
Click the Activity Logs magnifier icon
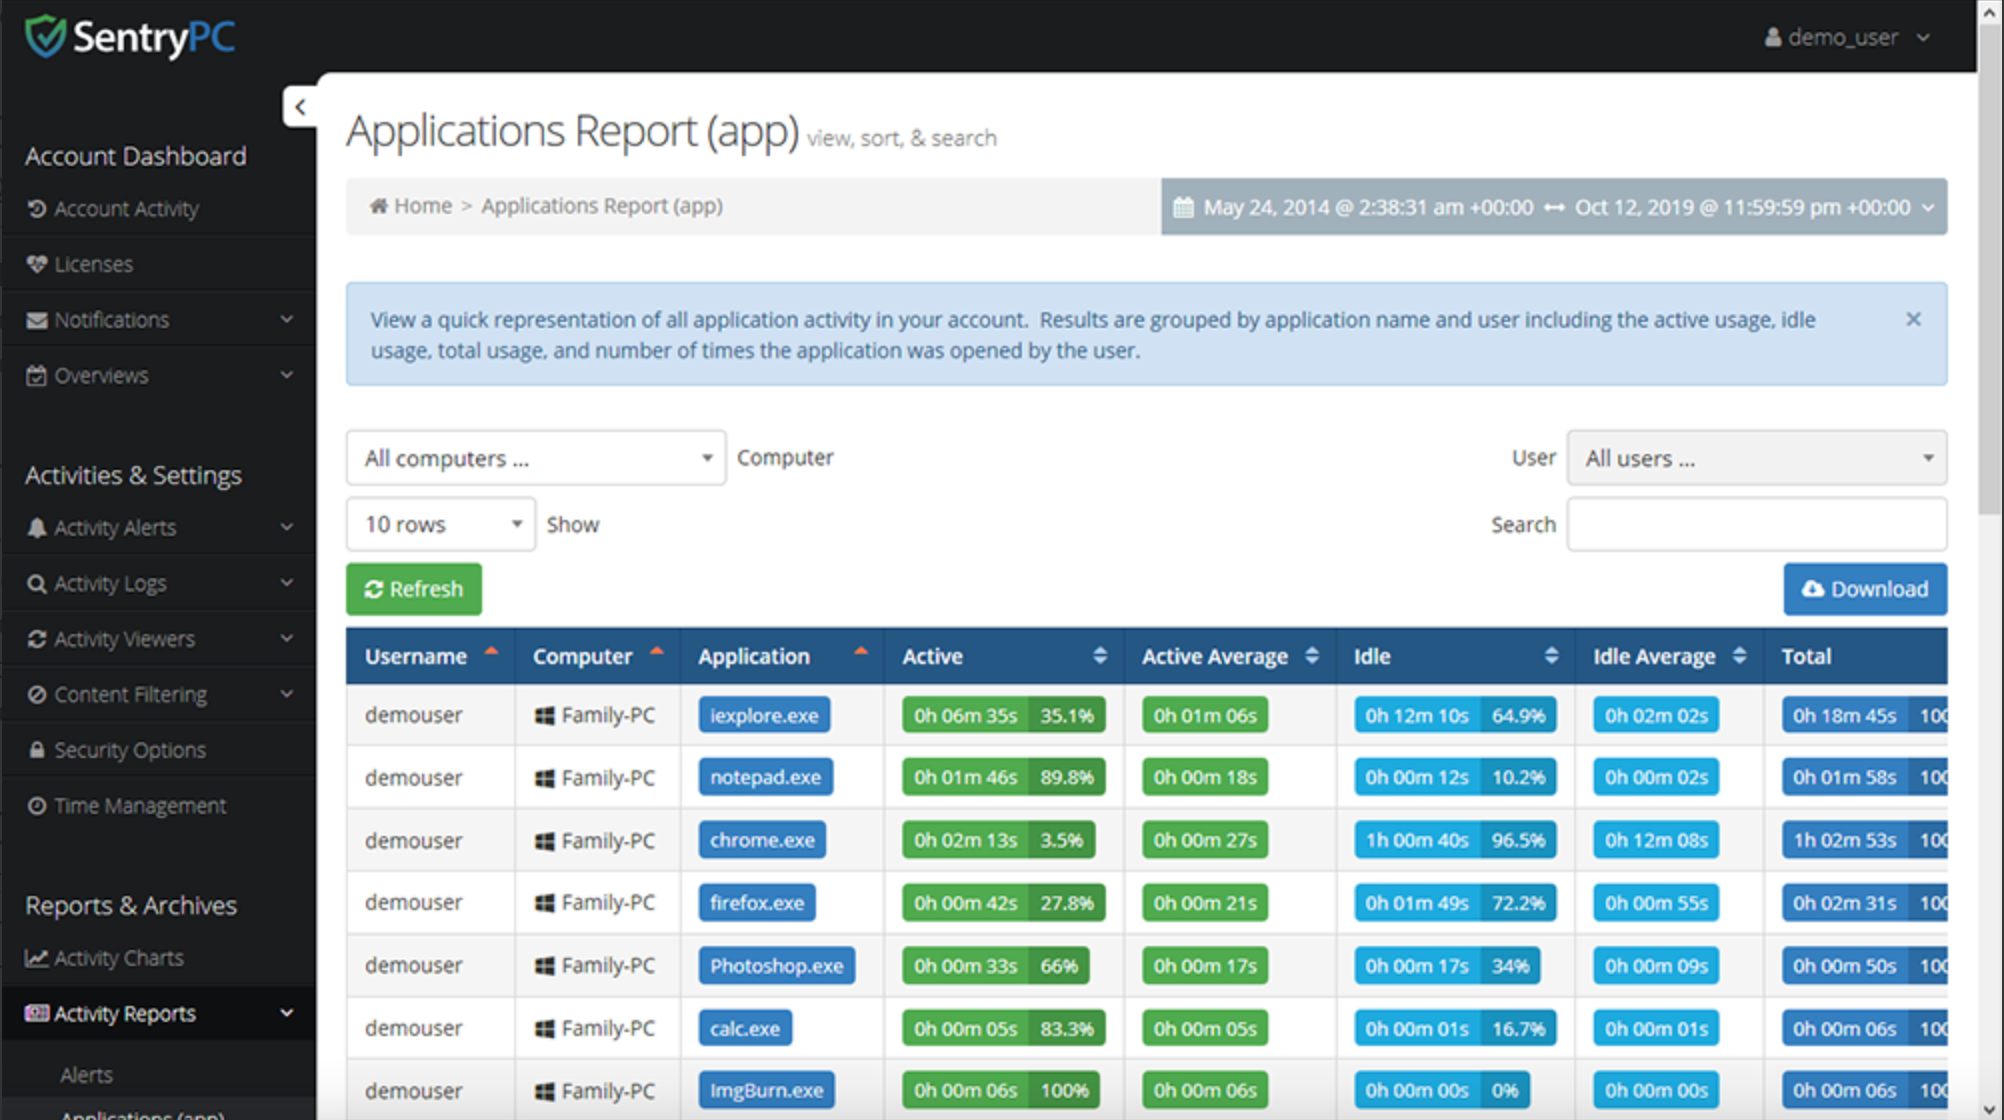tap(36, 582)
